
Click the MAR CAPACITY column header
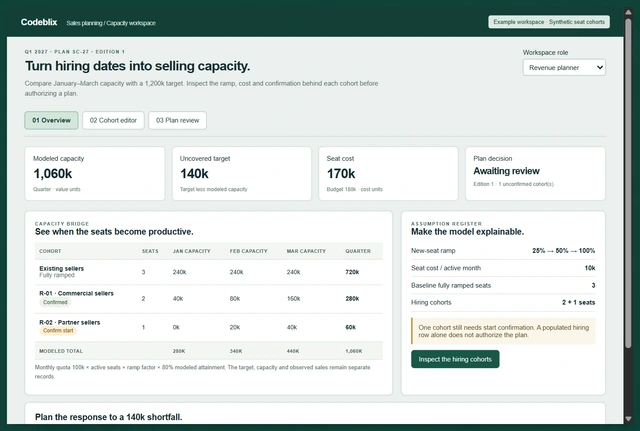click(x=306, y=251)
